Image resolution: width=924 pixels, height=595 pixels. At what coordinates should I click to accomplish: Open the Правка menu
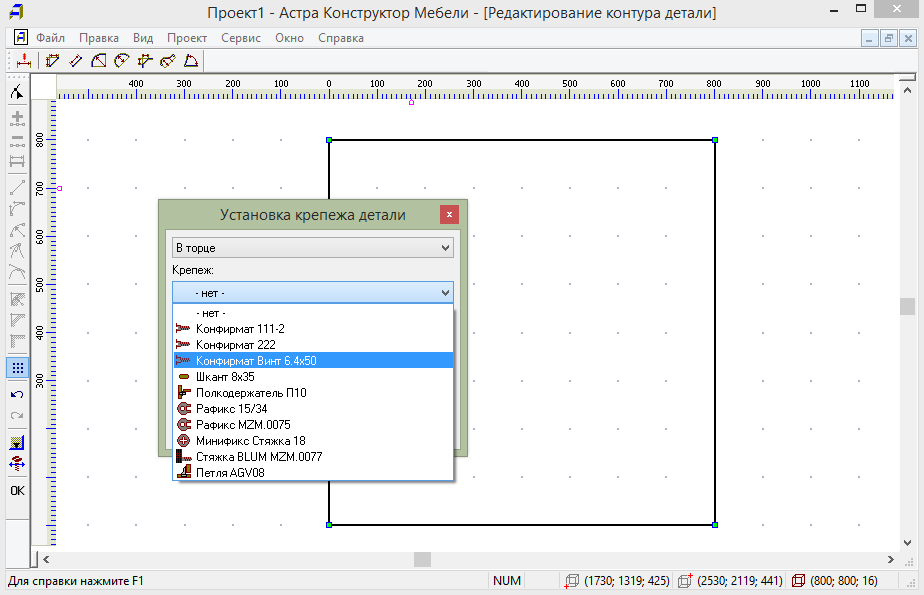point(99,38)
